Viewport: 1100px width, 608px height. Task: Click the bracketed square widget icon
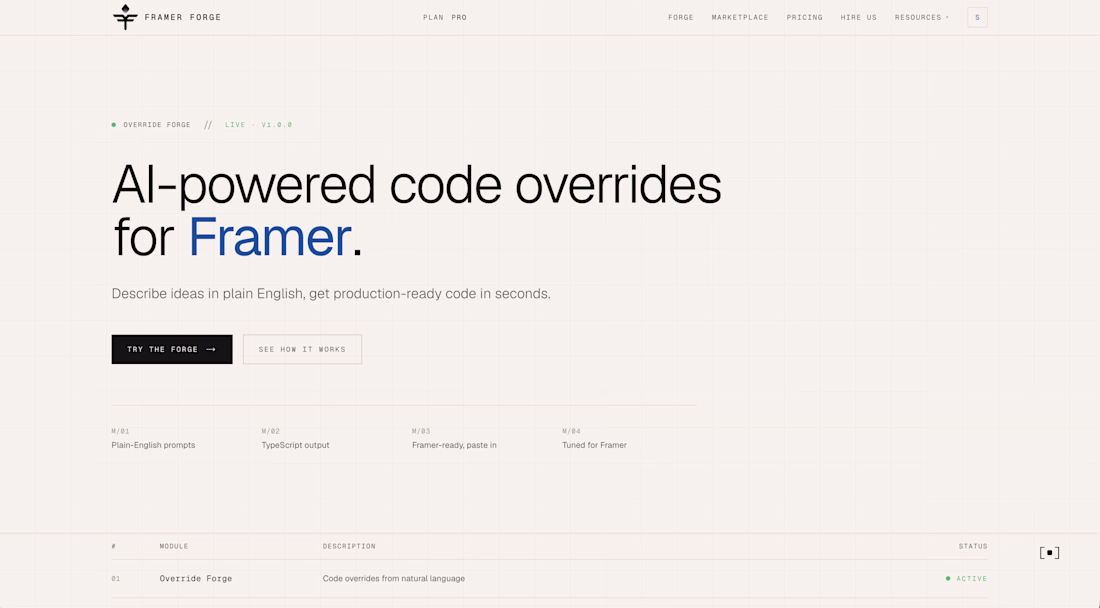click(x=1049, y=553)
